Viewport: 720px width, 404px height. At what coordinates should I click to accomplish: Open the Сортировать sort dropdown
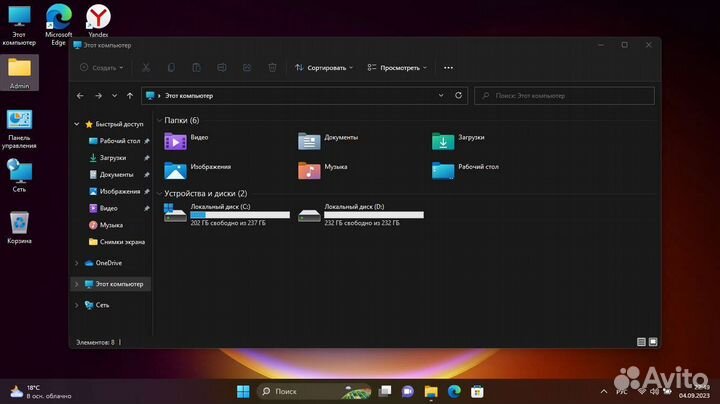(x=324, y=67)
